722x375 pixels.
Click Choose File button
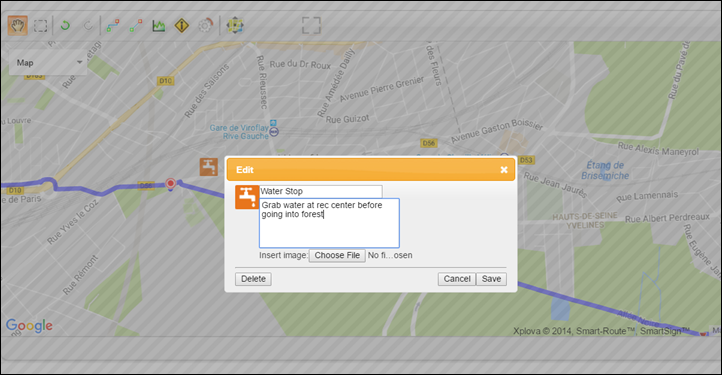tap(337, 255)
